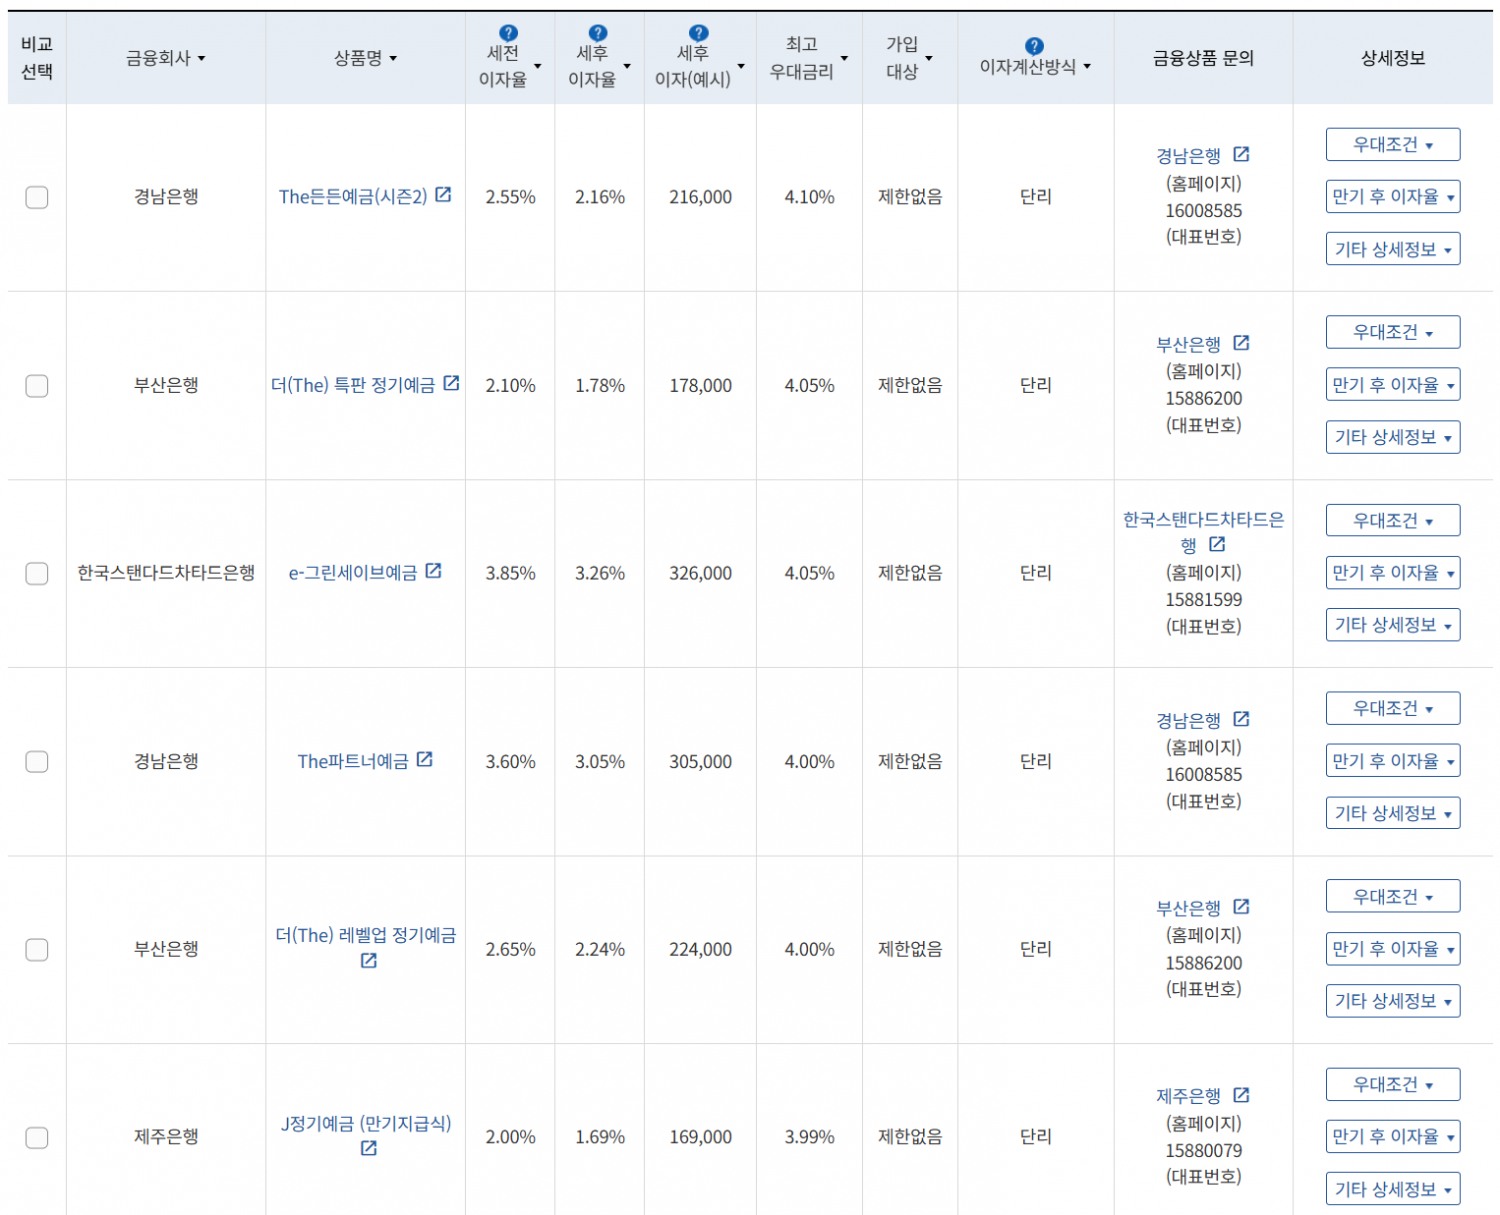
Task: Open external link icon beside e-그린세이브예금
Action: (x=433, y=571)
